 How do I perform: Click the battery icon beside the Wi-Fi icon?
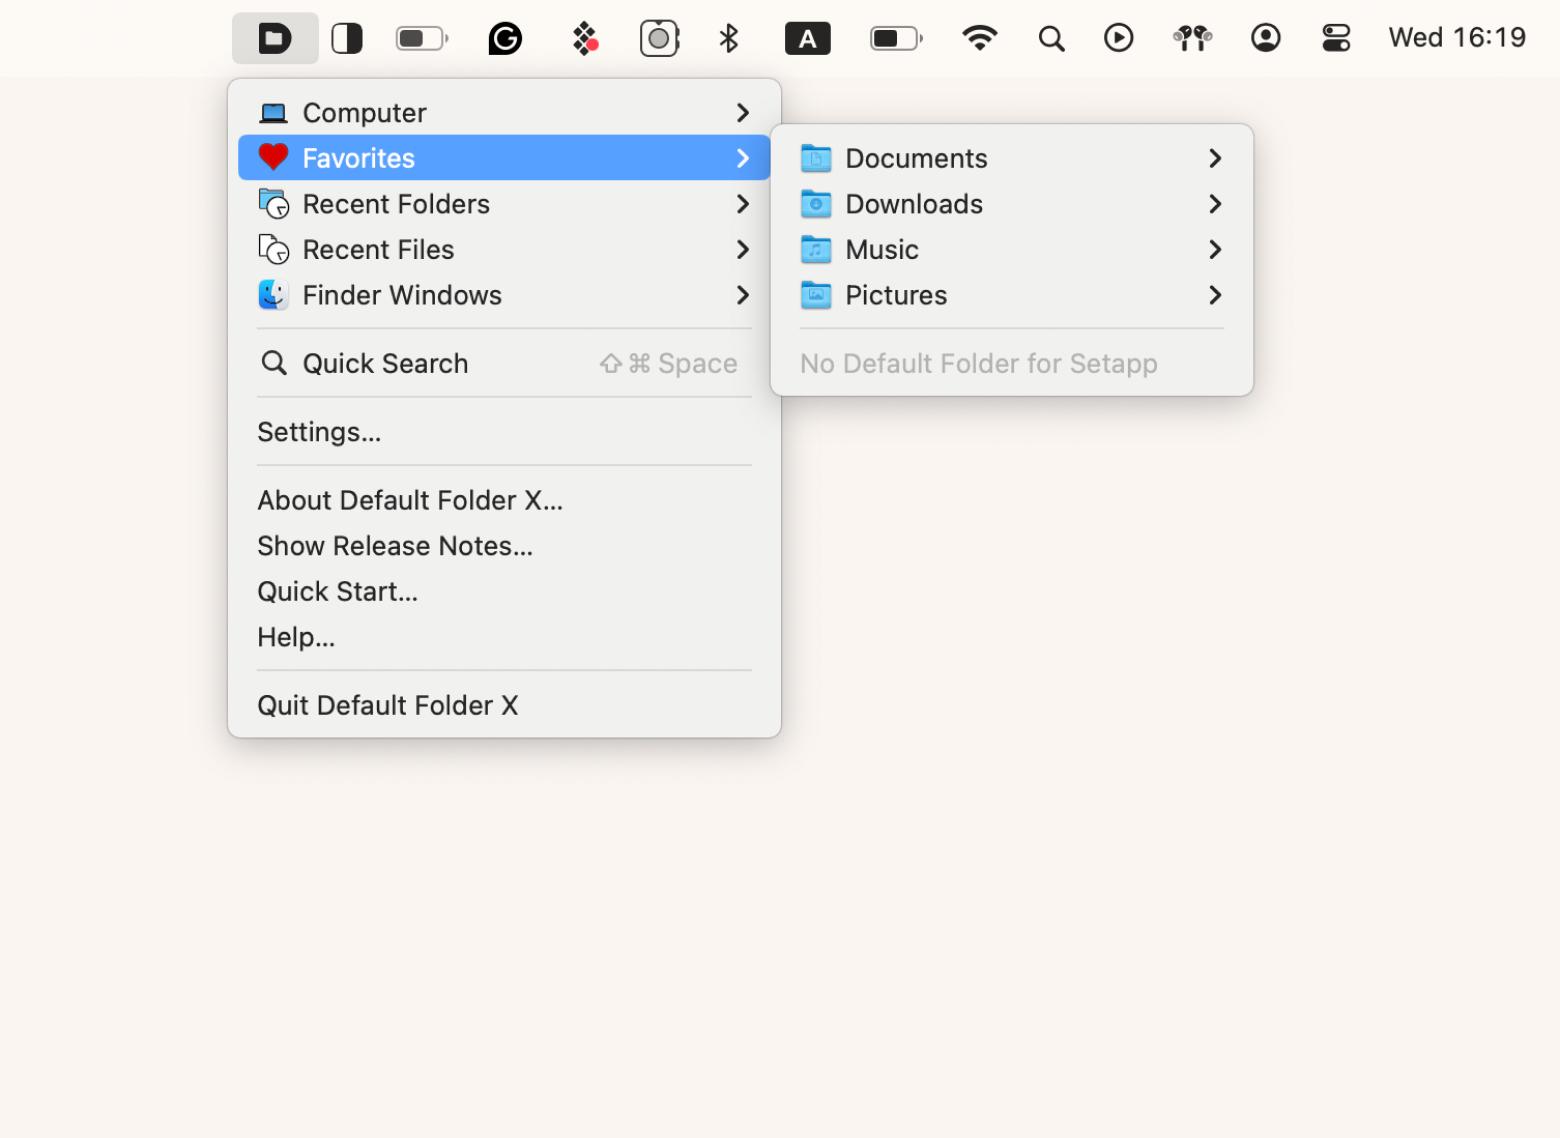[896, 39]
